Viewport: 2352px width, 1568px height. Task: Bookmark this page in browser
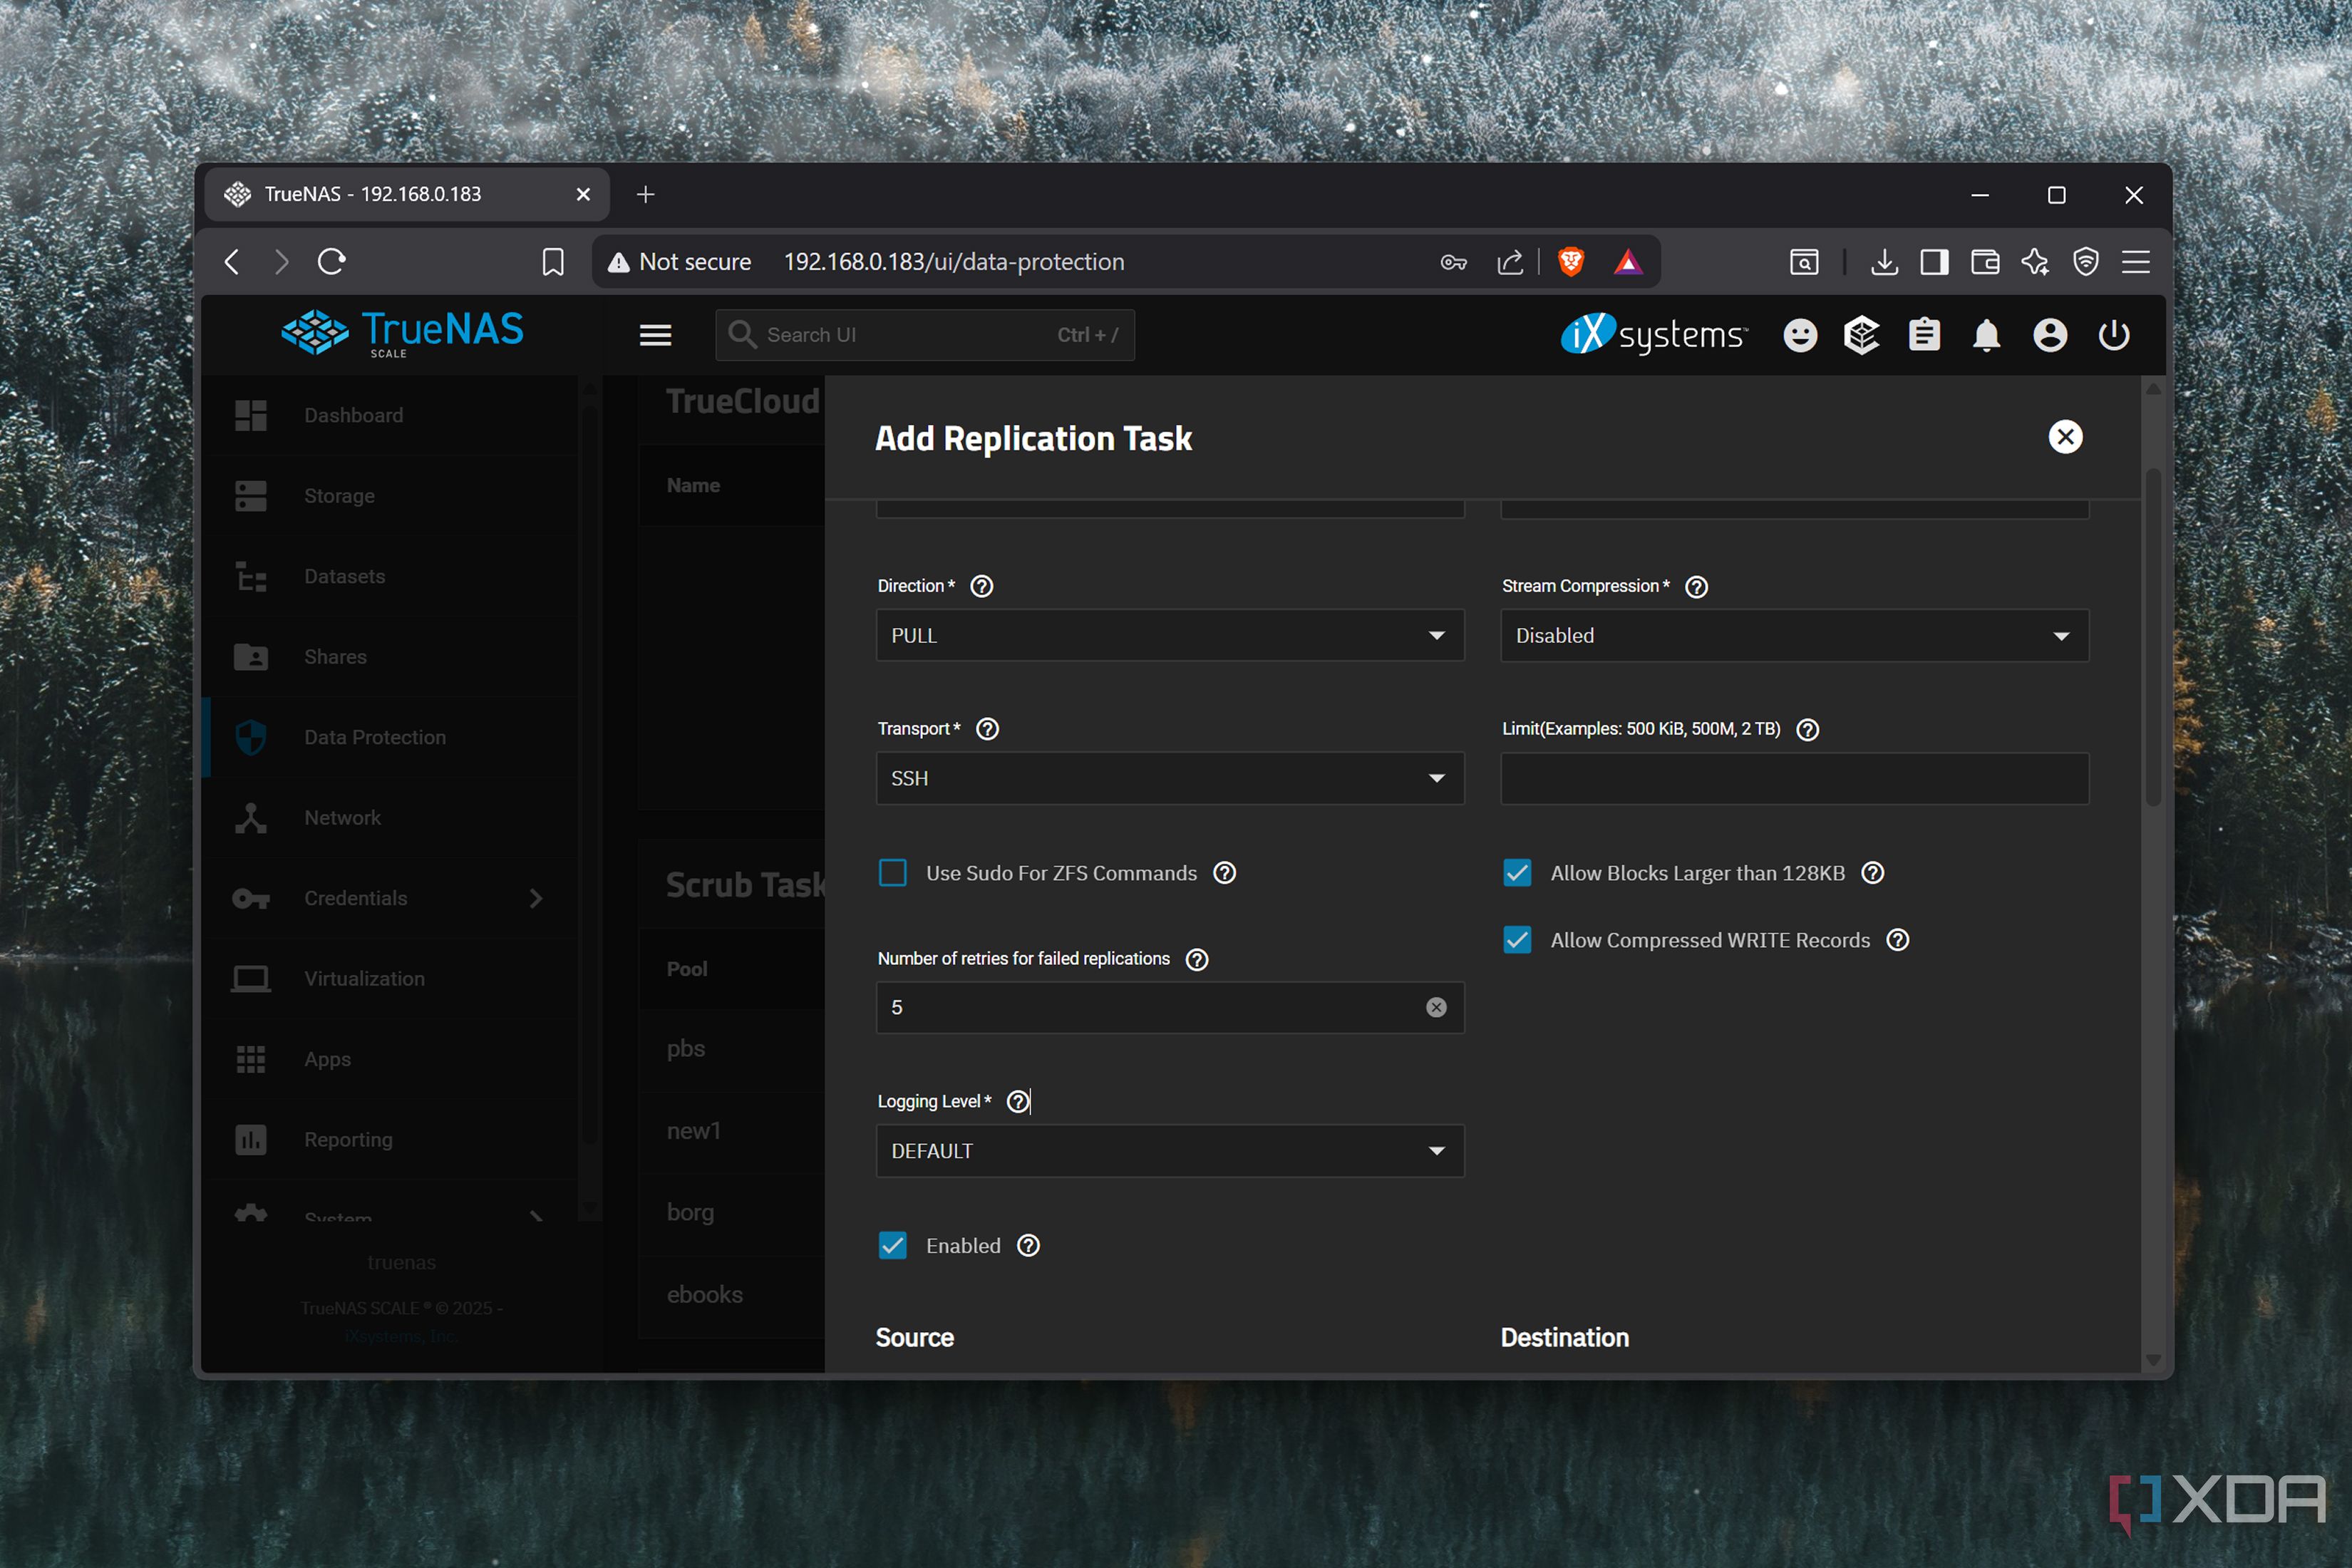[552, 262]
